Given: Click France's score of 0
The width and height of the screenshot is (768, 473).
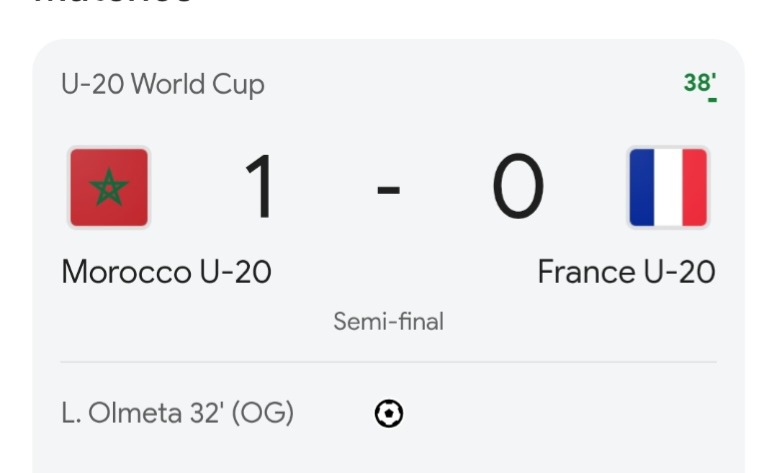Looking at the screenshot, I should point(518,188).
